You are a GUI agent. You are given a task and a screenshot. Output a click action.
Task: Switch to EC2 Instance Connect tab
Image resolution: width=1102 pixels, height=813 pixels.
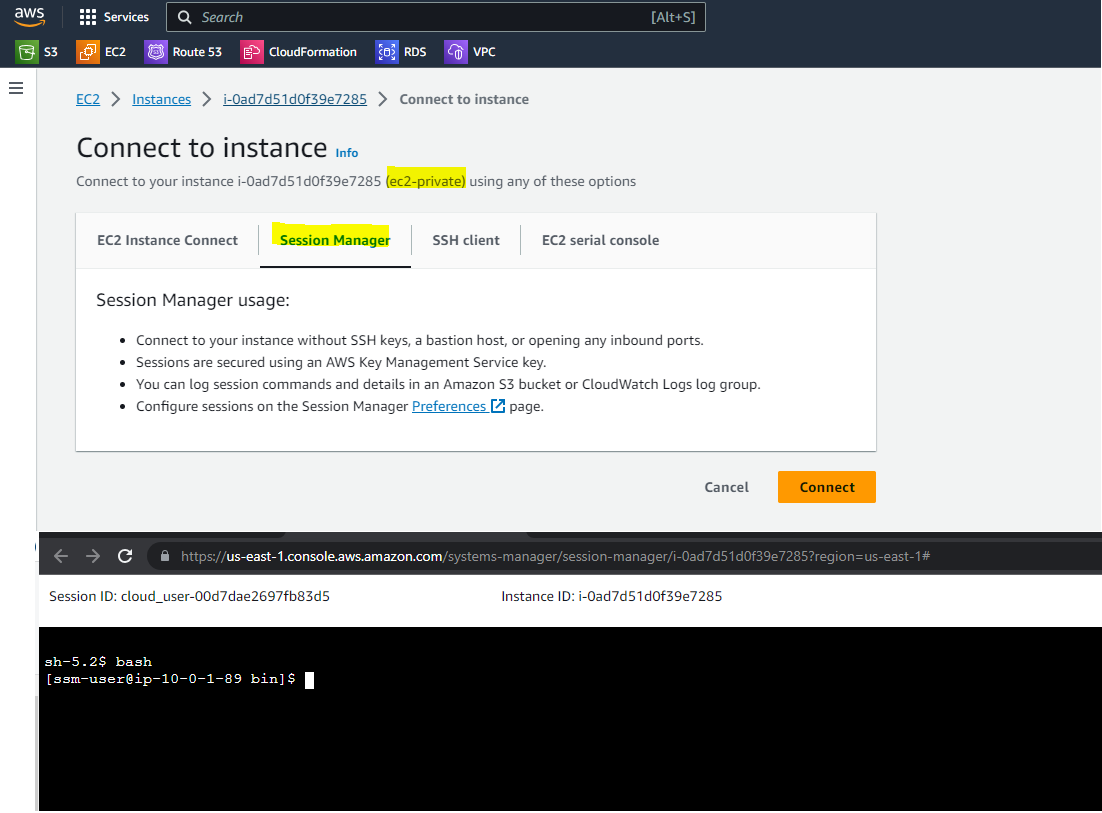[167, 240]
